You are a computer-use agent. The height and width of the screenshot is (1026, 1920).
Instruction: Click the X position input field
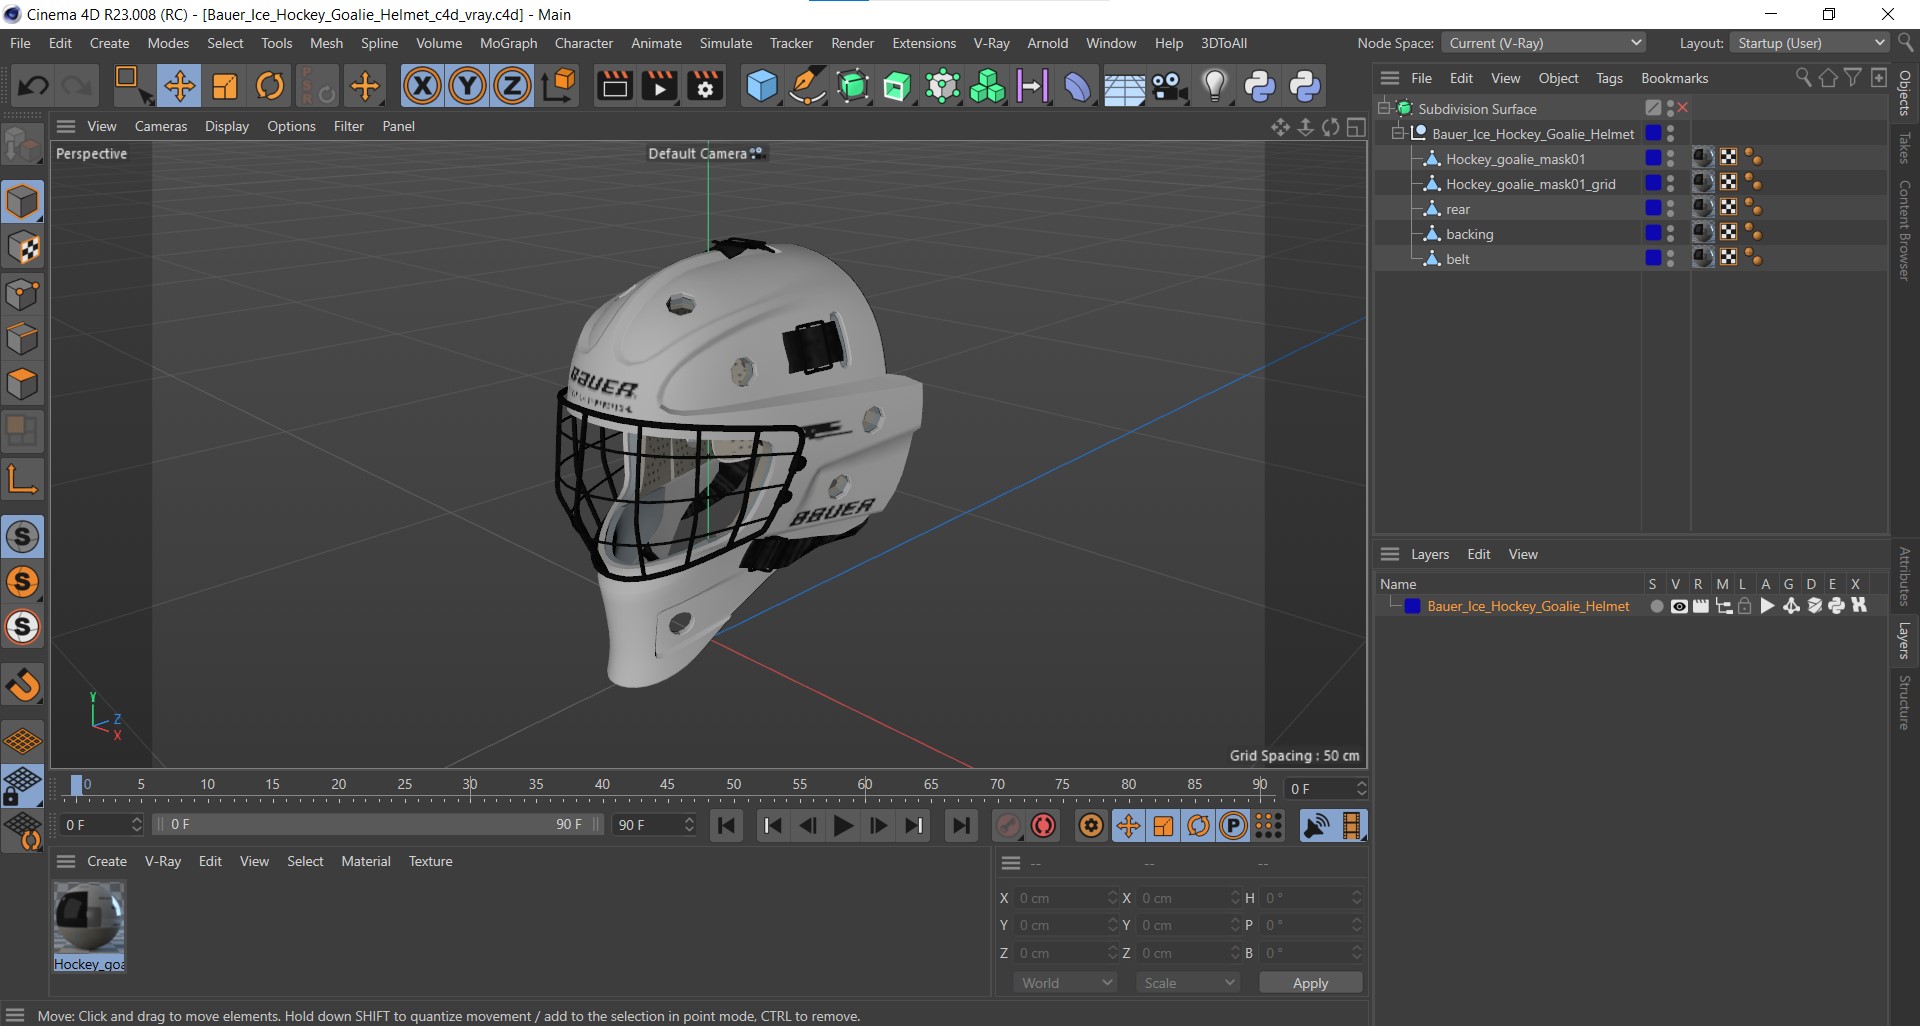click(x=1066, y=898)
